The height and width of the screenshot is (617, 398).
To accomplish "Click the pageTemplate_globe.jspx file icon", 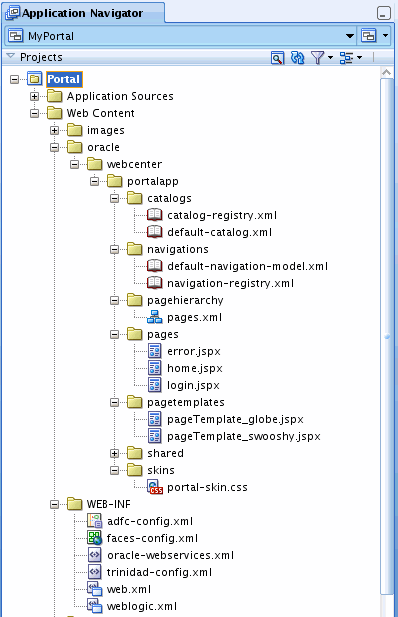I will click(154, 419).
